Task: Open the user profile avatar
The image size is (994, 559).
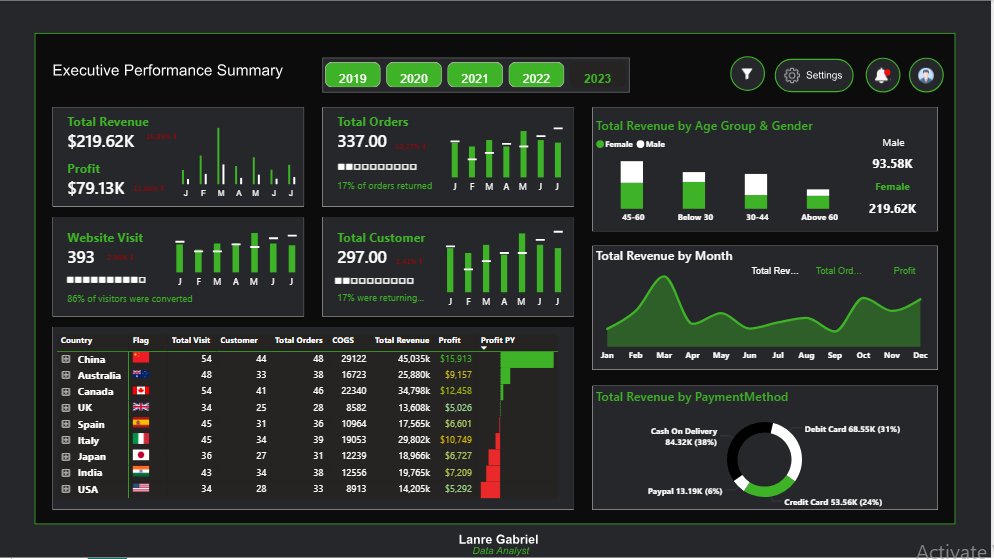Action: click(x=926, y=75)
